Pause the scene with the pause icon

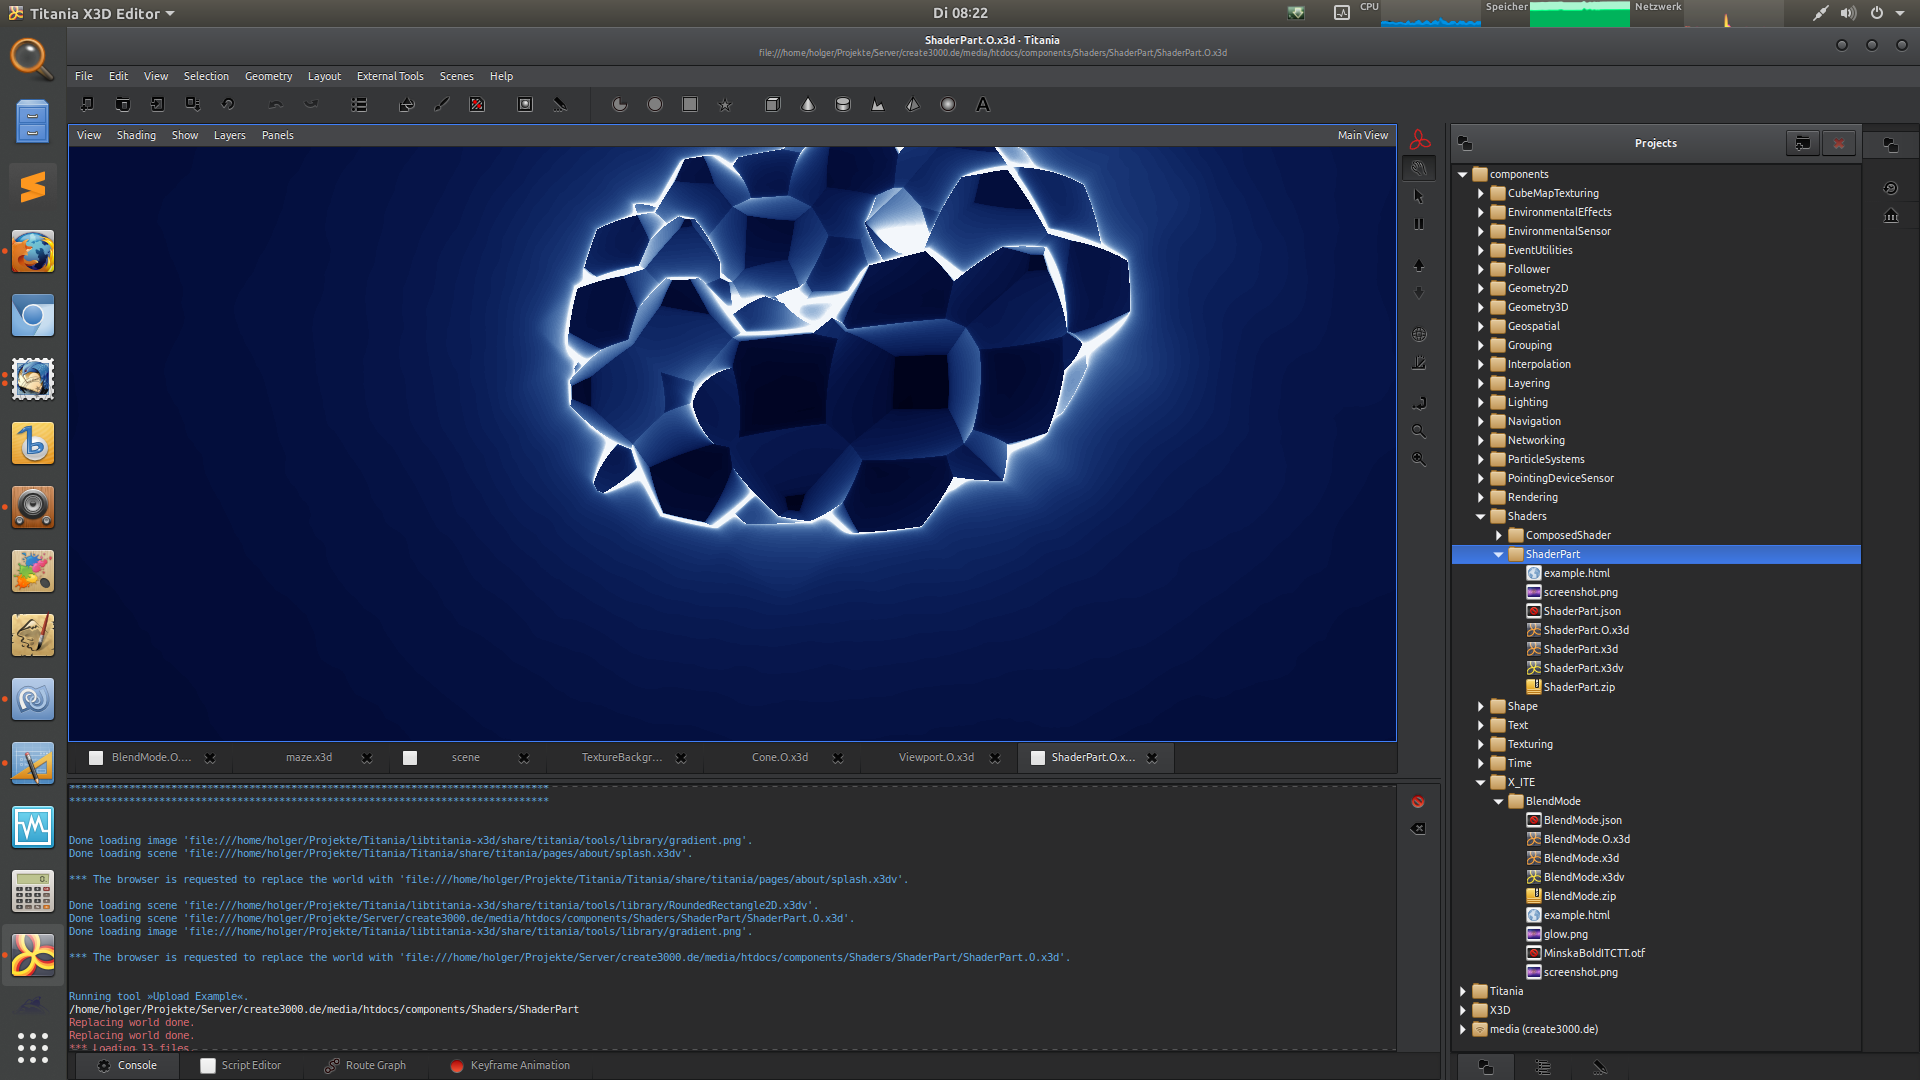[x=1418, y=223]
